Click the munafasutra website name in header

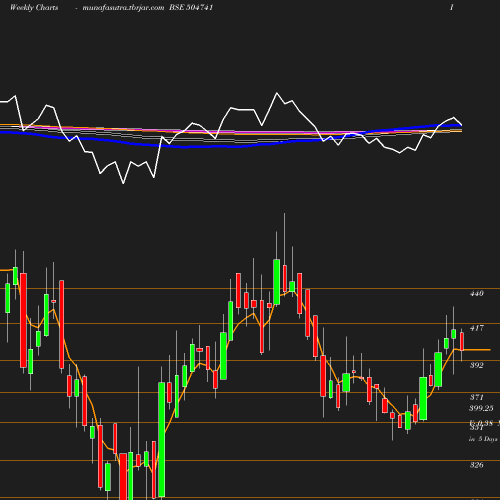pos(123,8)
